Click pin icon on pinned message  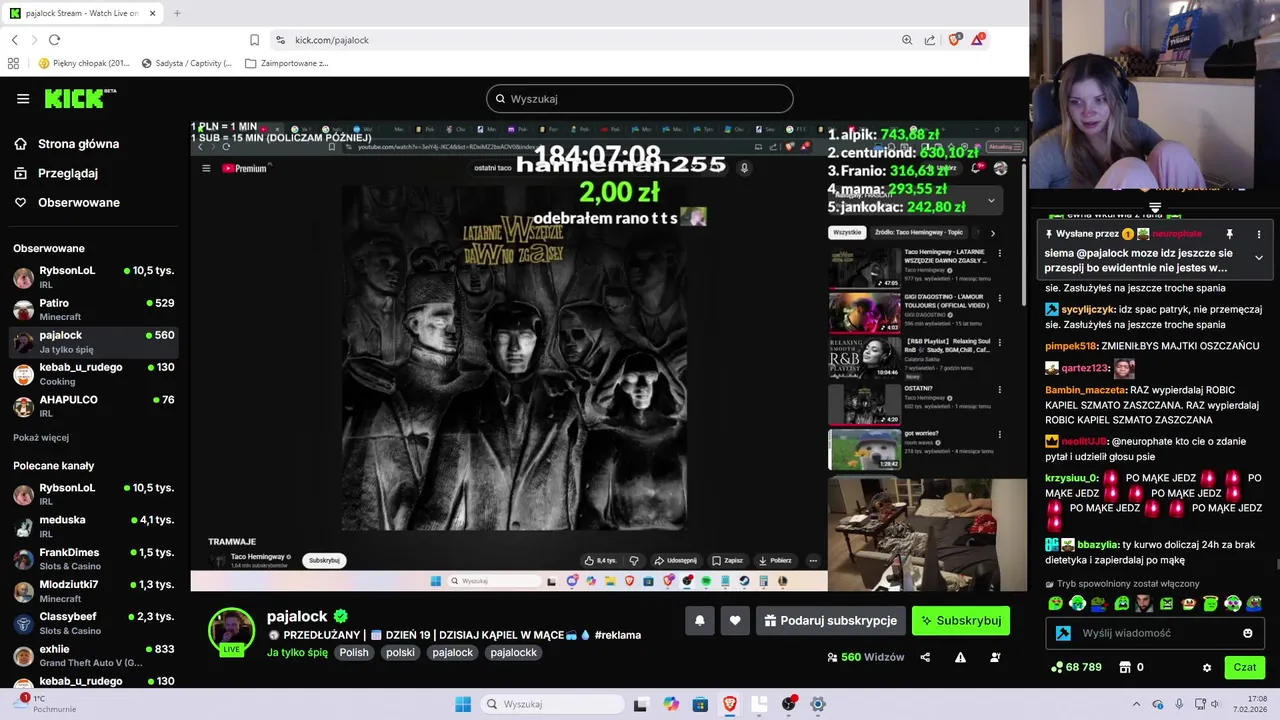(x=1229, y=234)
